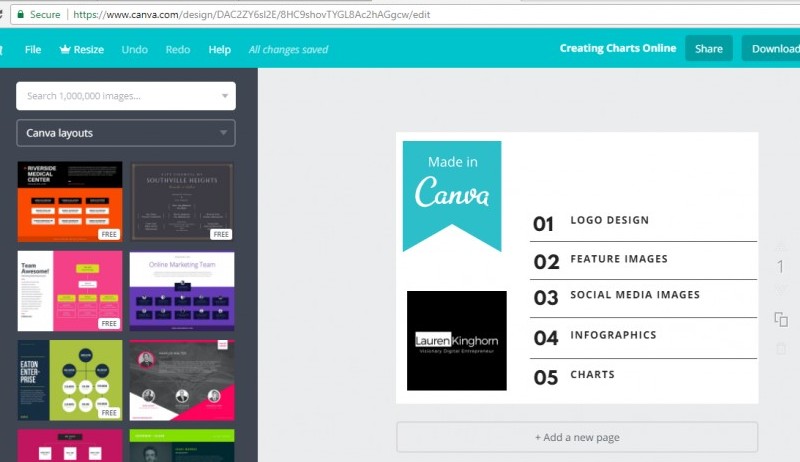Select the Riverside Medical Center orange layout
This screenshot has width=800, height=462.
click(x=70, y=201)
